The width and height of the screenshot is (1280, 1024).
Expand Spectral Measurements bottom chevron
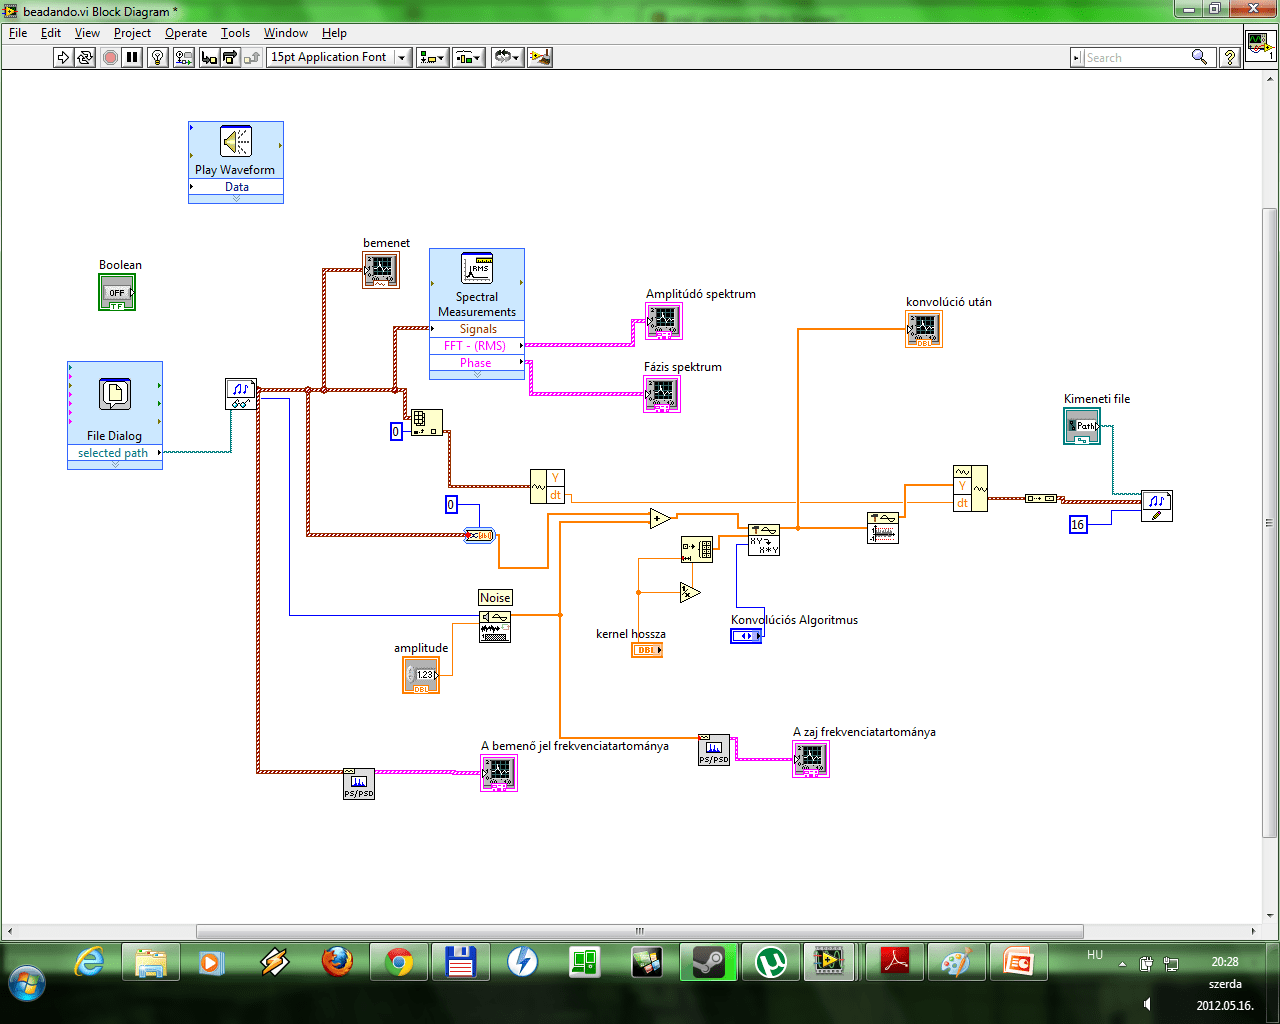click(x=477, y=375)
